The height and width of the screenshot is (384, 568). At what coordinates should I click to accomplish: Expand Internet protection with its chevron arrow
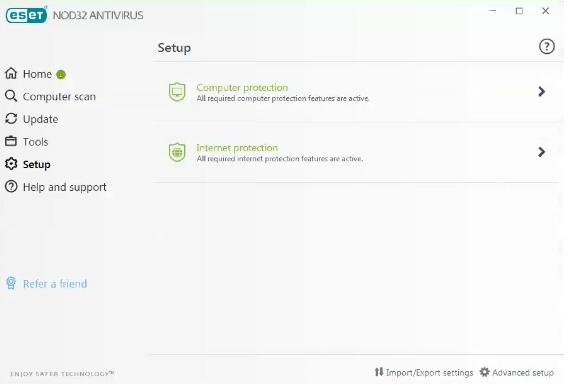(542, 152)
